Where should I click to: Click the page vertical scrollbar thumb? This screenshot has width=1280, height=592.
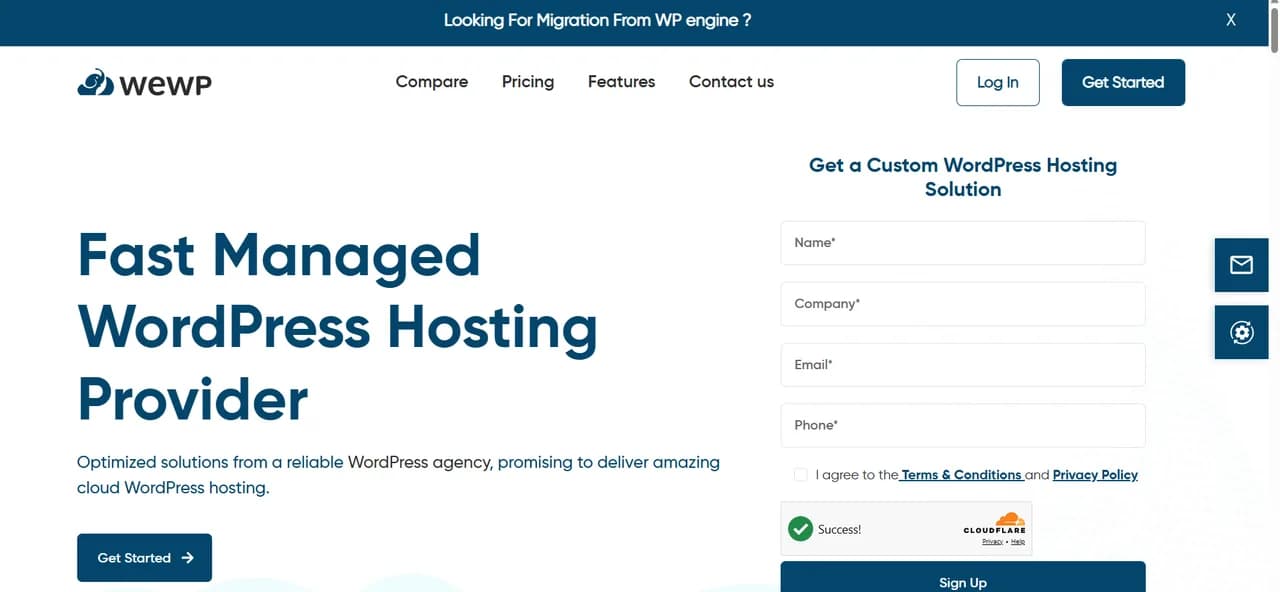point(1274,30)
